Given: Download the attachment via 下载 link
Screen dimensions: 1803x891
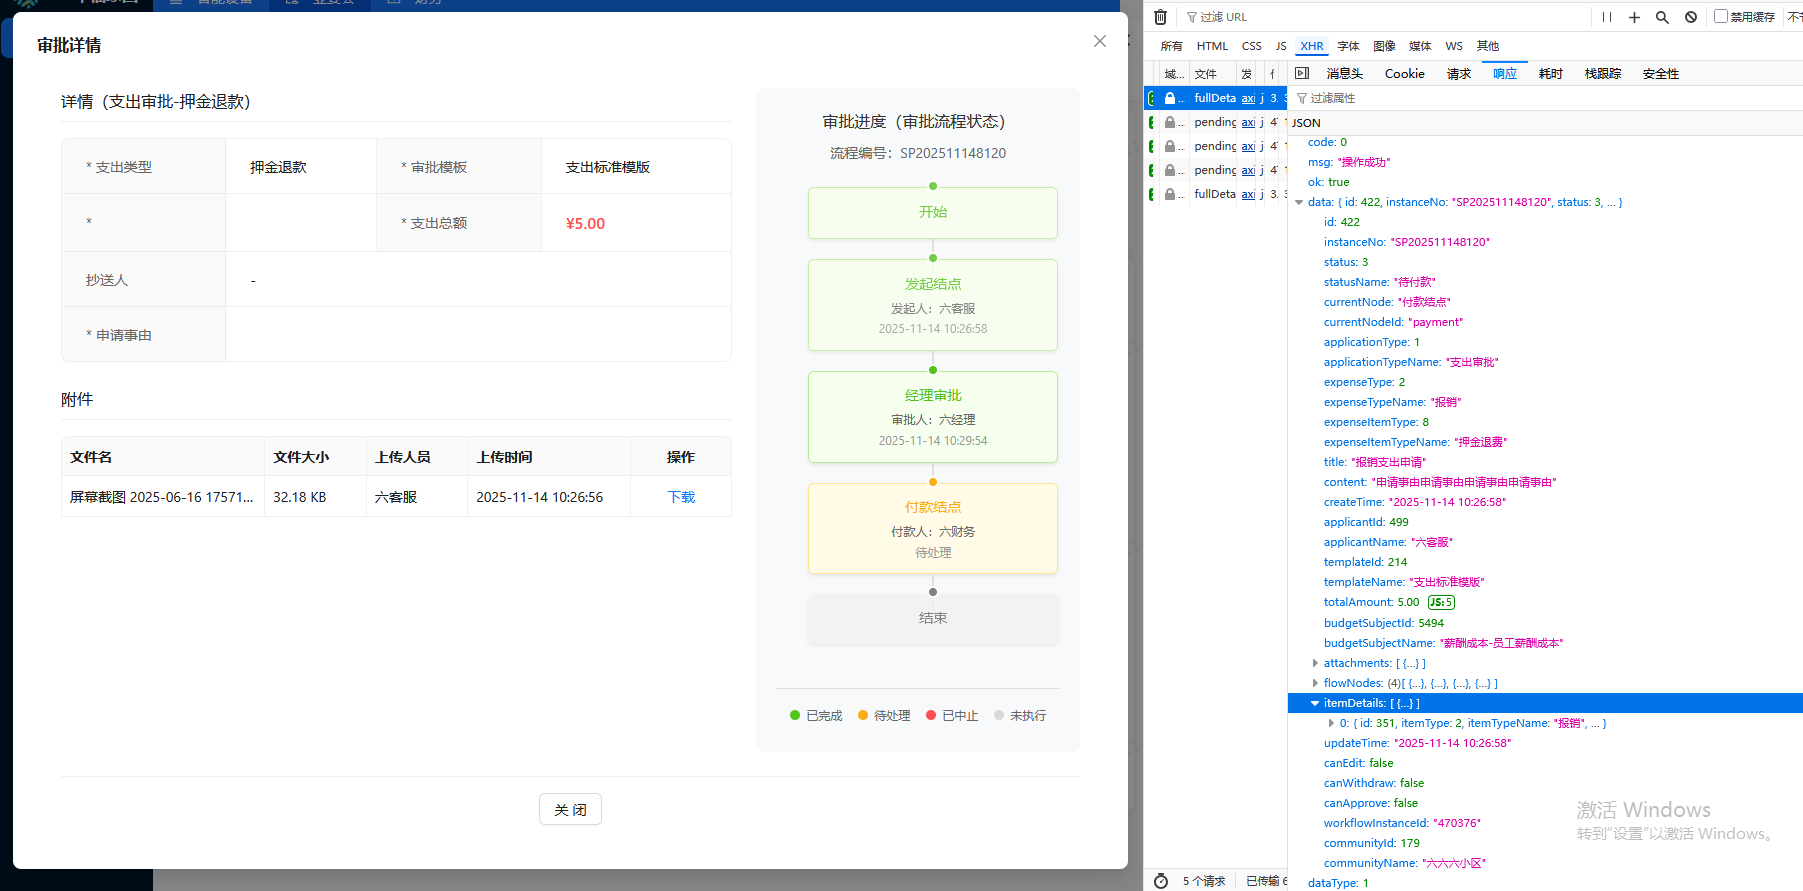Looking at the screenshot, I should point(681,497).
